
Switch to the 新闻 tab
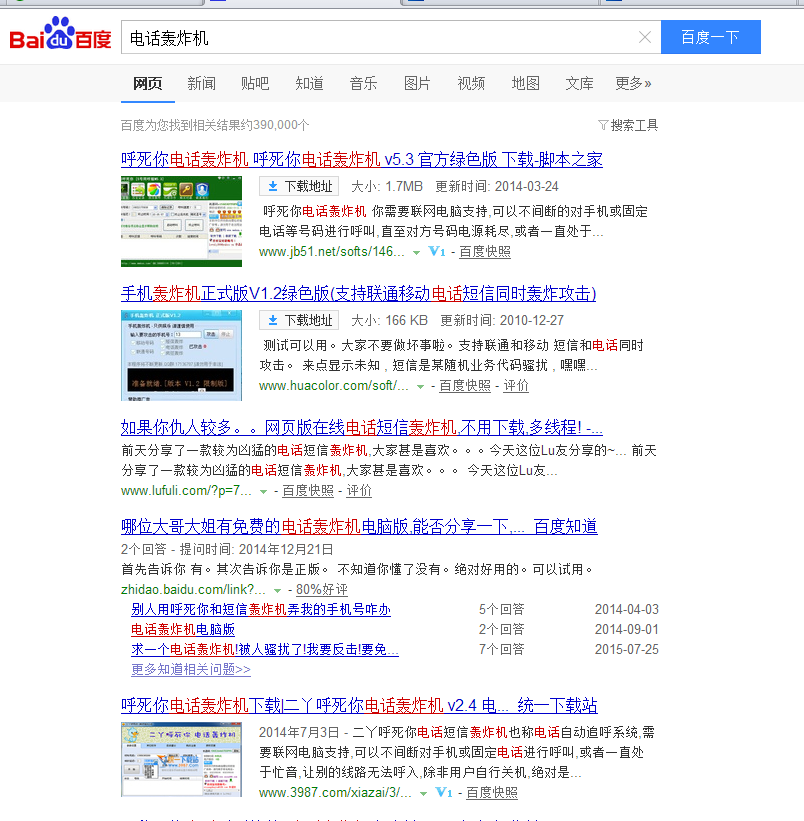pos(202,83)
